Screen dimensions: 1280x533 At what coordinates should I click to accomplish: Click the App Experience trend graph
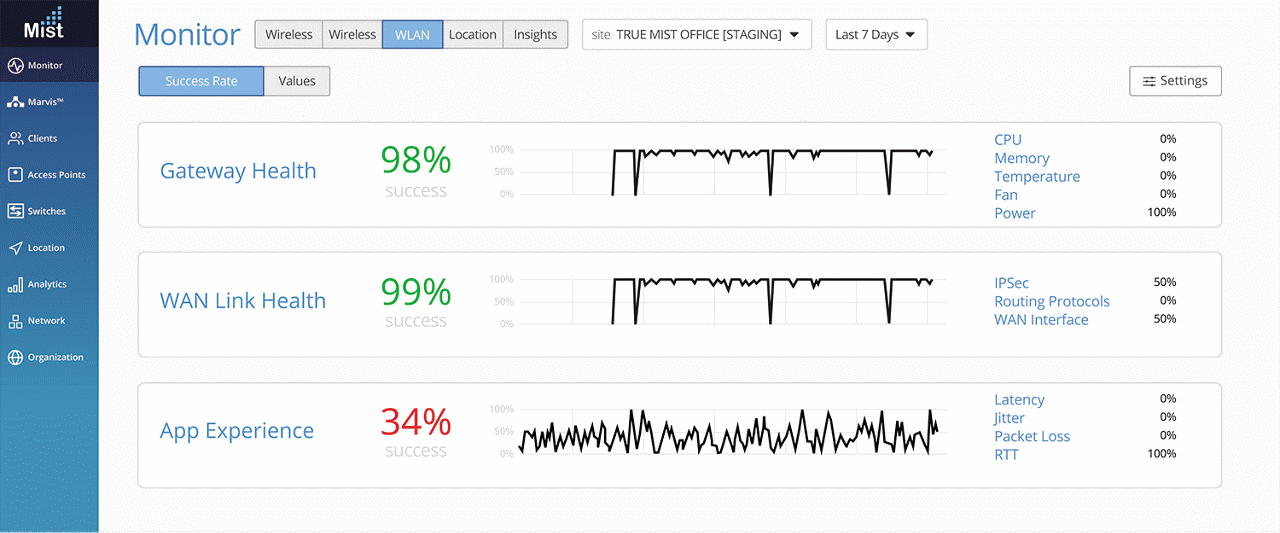[x=728, y=431]
